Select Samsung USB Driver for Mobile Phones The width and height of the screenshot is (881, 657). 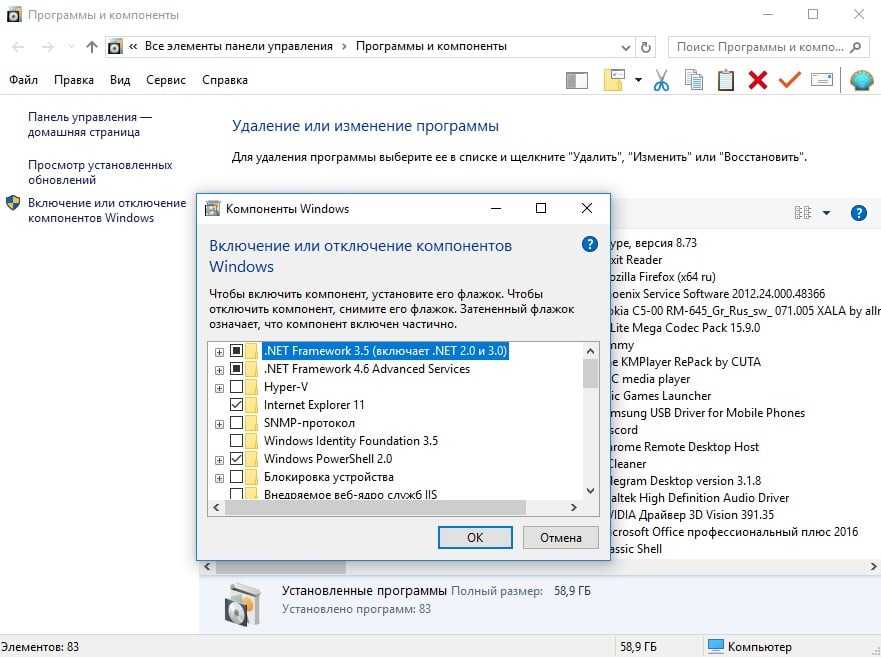coord(708,413)
